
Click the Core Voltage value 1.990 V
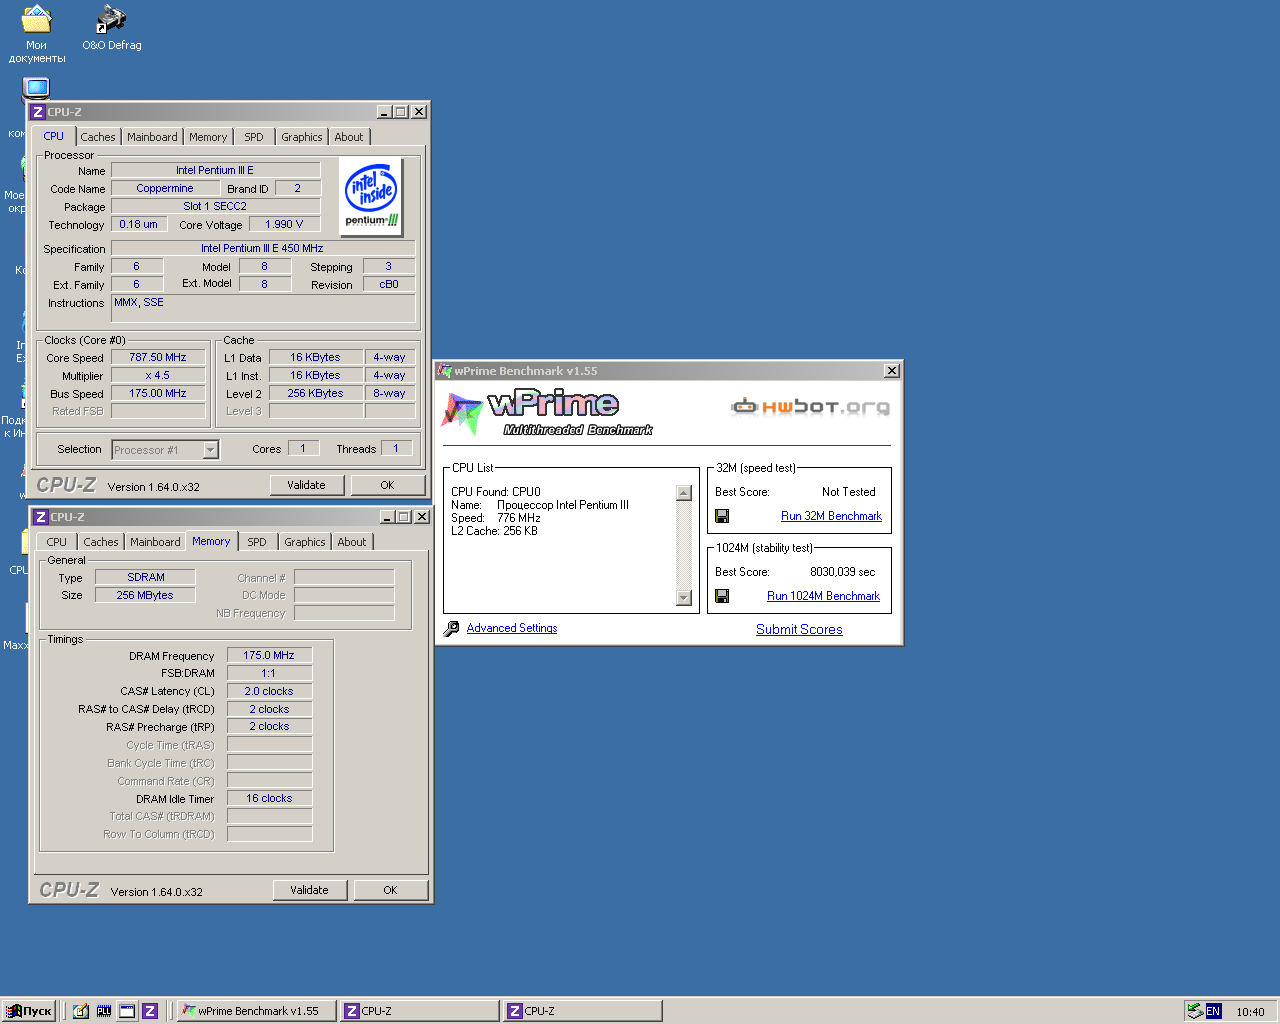pos(284,224)
